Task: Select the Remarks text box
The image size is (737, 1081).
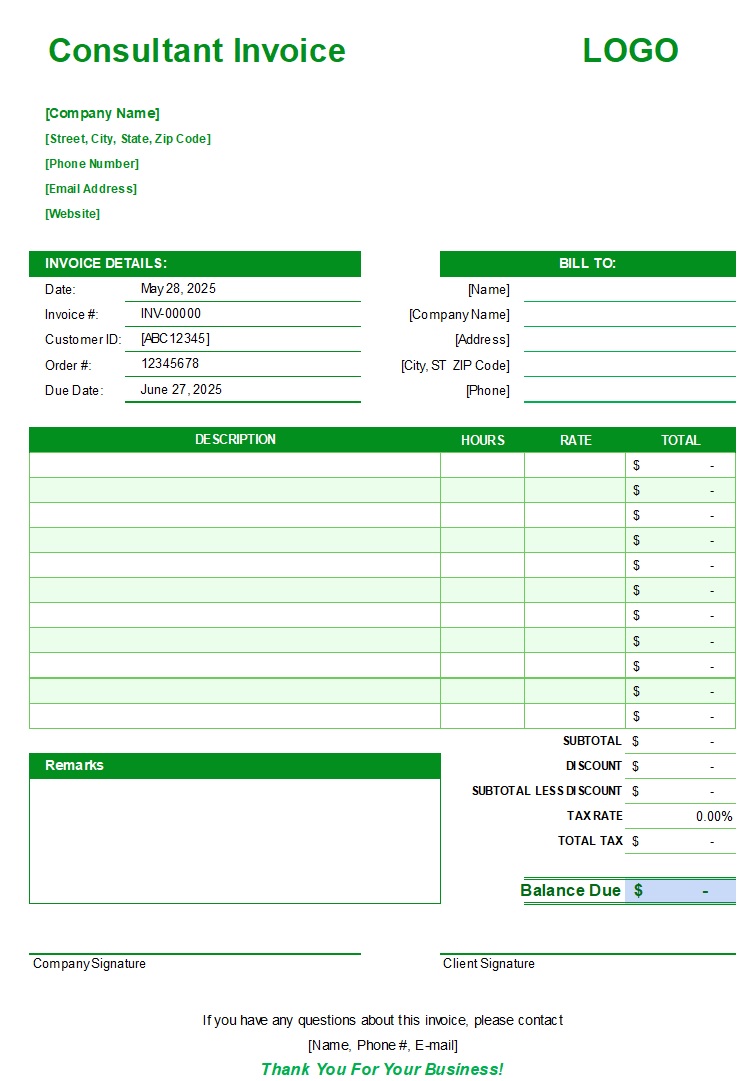Action: coord(234,841)
